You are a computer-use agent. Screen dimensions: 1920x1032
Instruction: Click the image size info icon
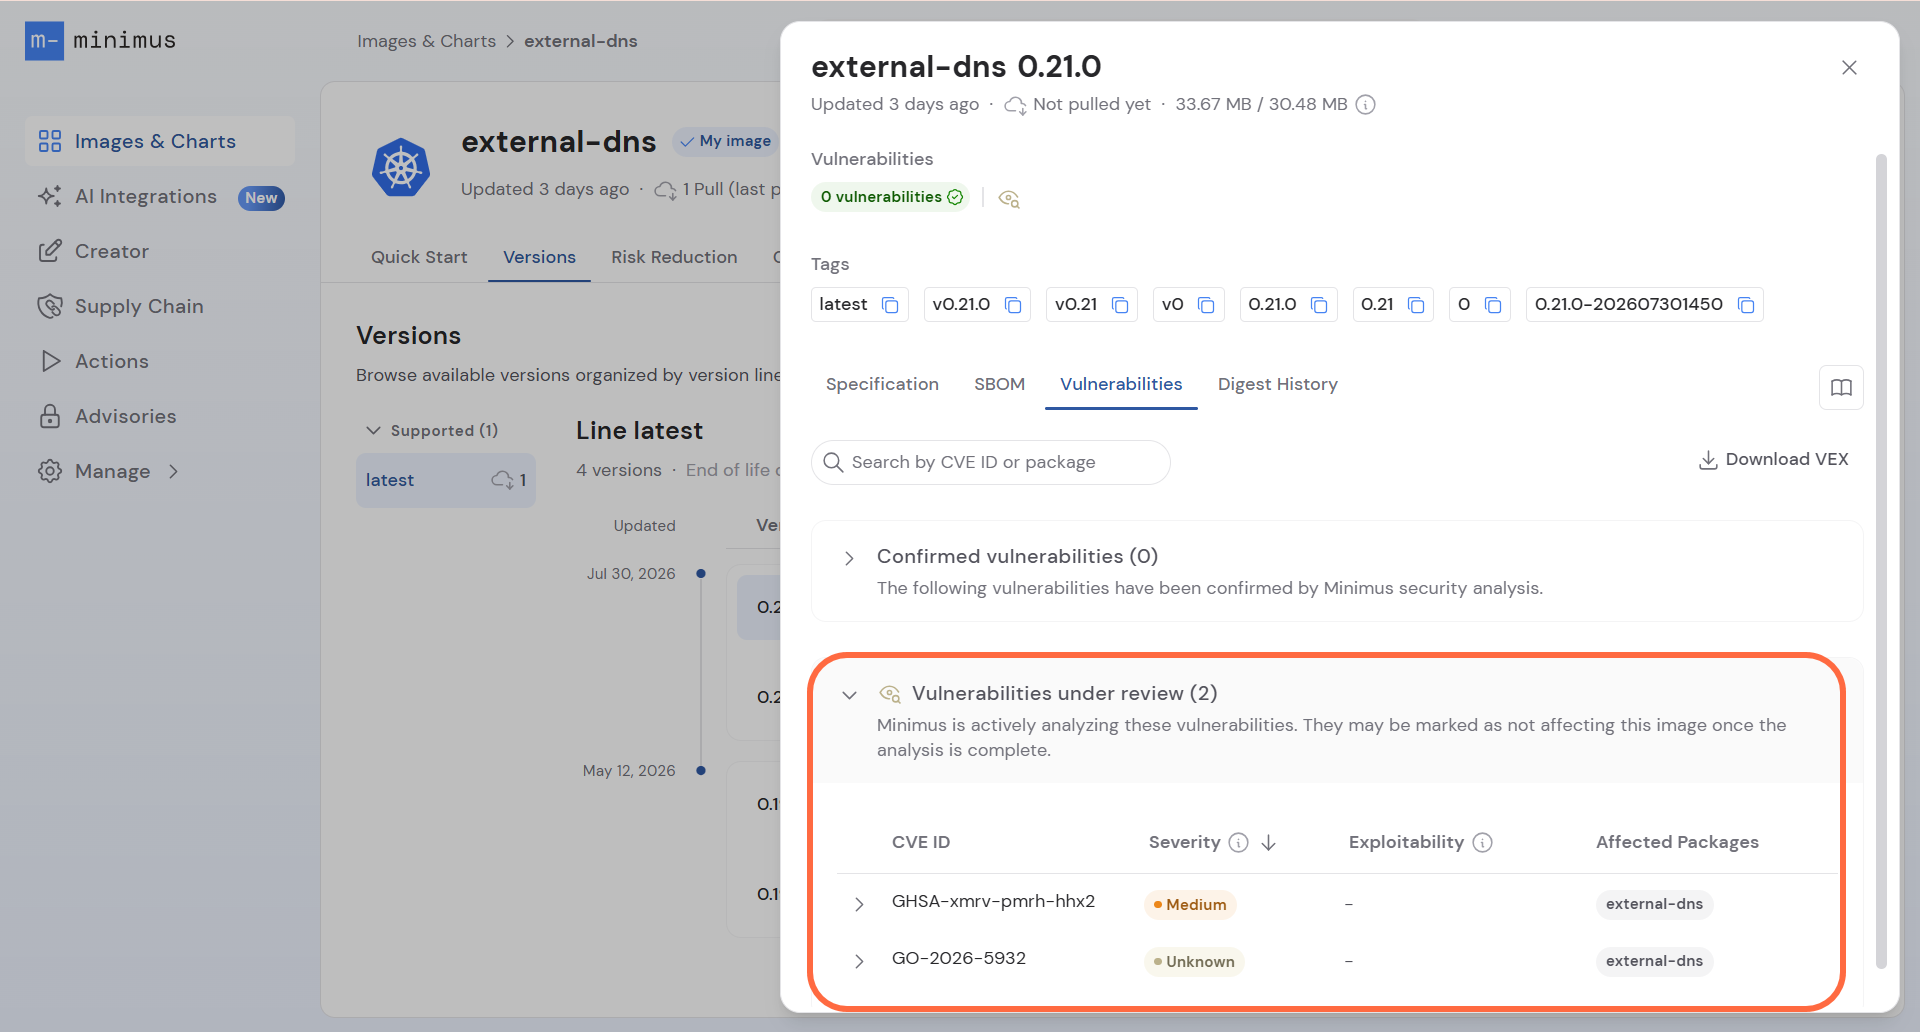point(1366,105)
